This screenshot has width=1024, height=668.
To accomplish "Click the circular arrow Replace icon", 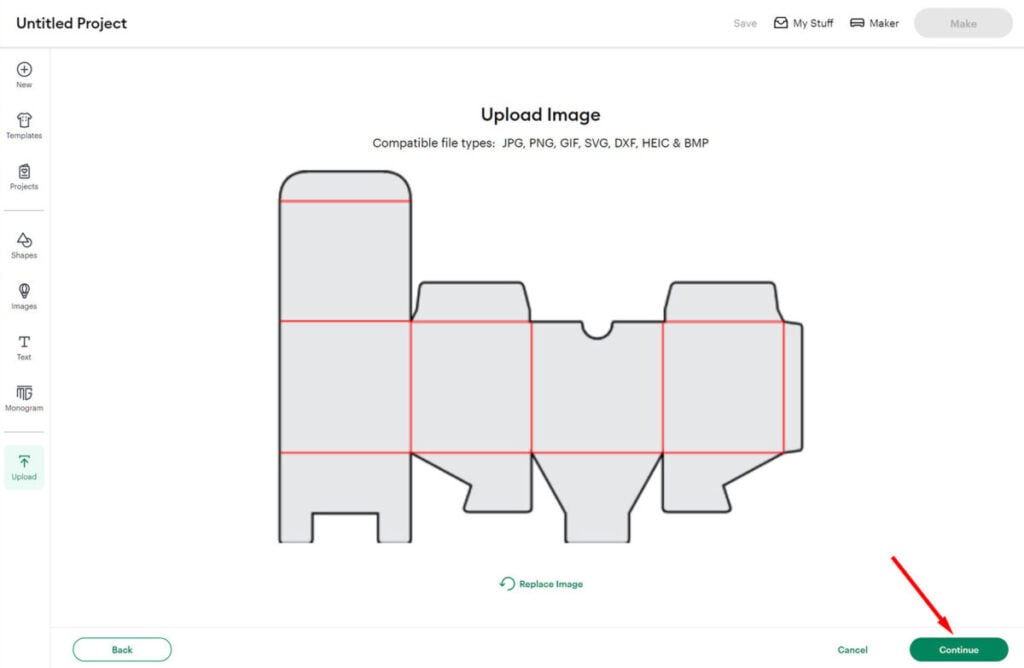I will click(507, 584).
